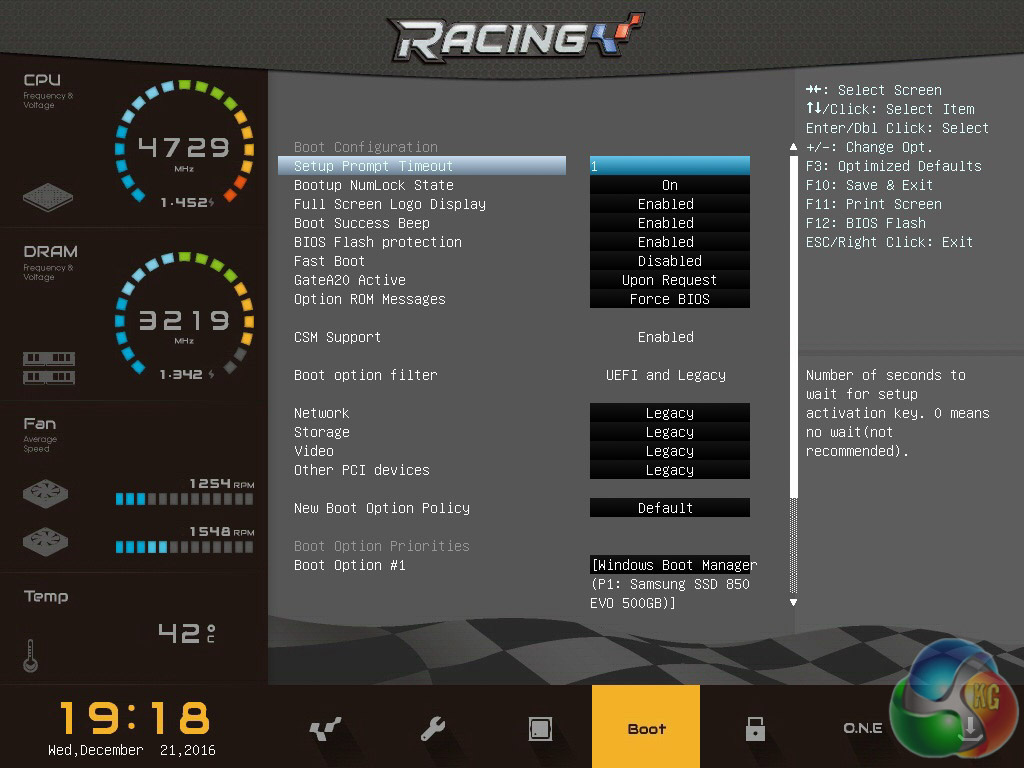This screenshot has height=768, width=1024.
Task: Open the Storage Legacy option dropdown
Action: click(669, 432)
